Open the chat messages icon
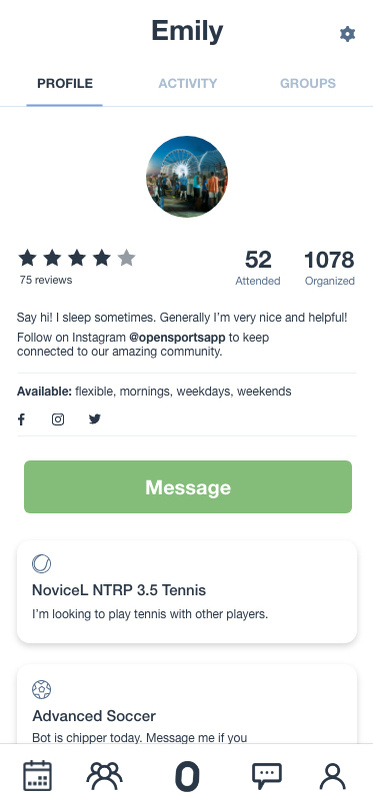Image resolution: width=373 pixels, height=808 pixels. pyautogui.click(x=267, y=776)
